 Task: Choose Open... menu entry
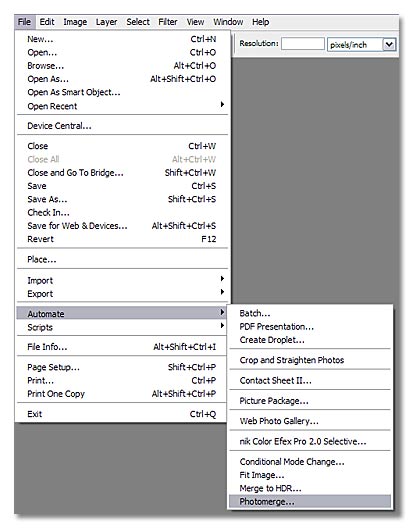122,53
